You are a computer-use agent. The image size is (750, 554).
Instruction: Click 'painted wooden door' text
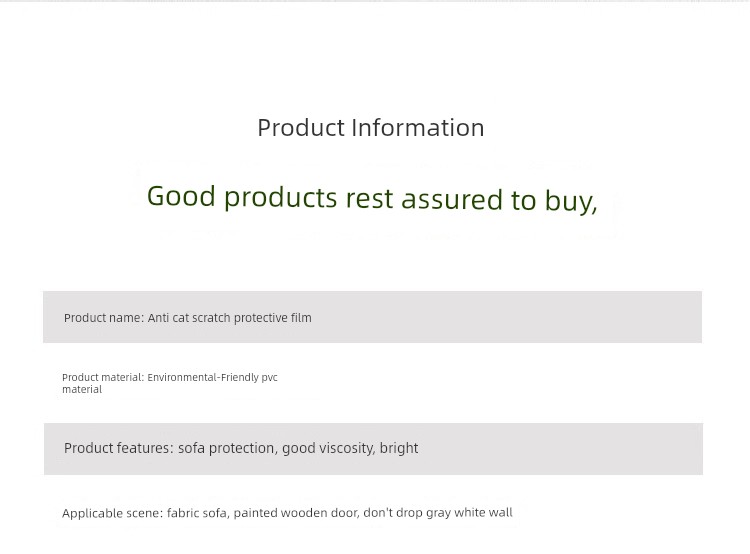tap(297, 513)
